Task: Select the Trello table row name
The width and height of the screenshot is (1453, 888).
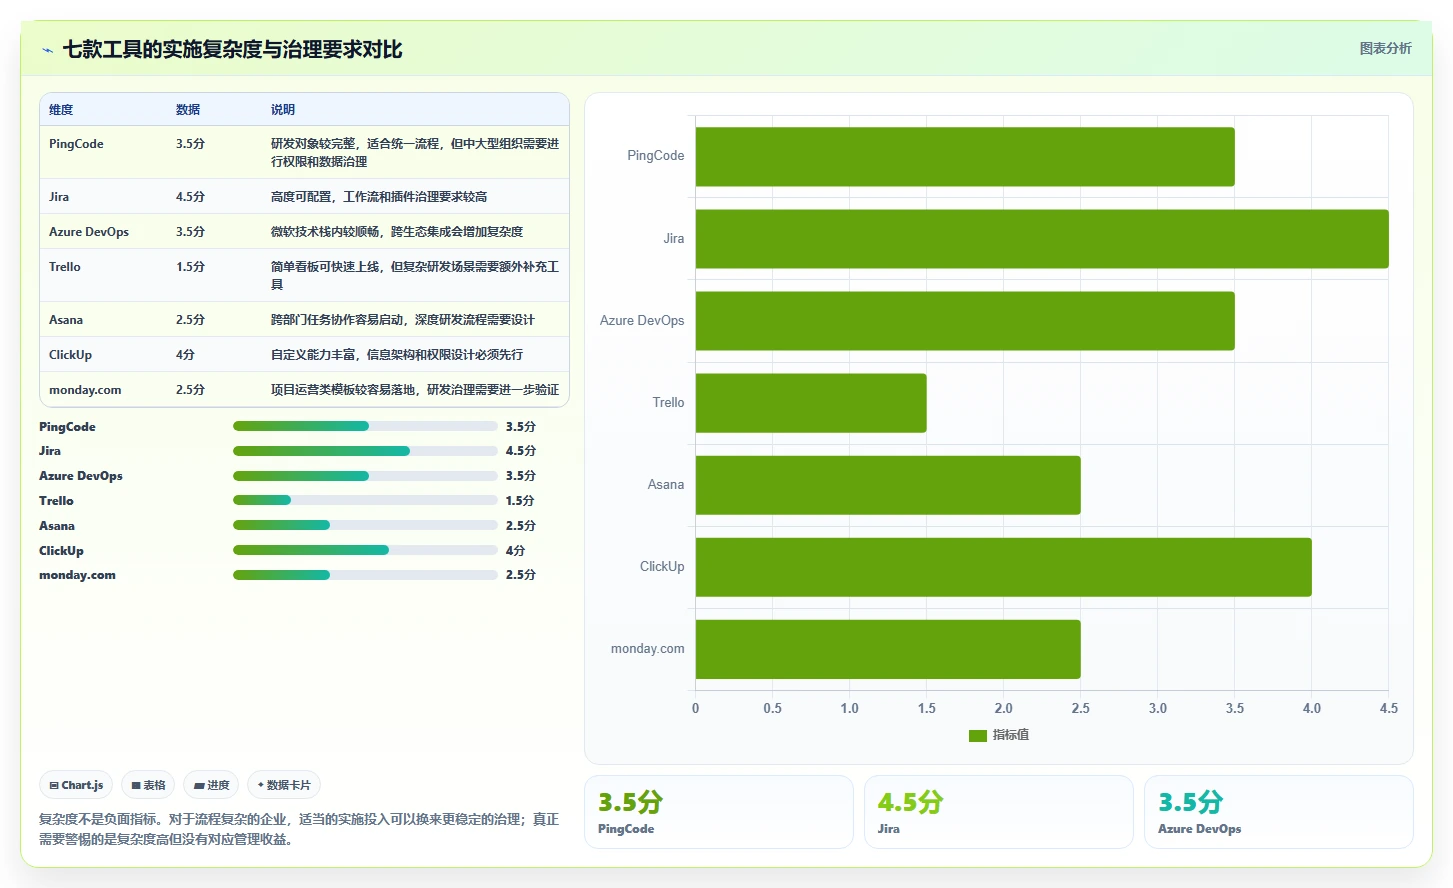Action: 65,267
